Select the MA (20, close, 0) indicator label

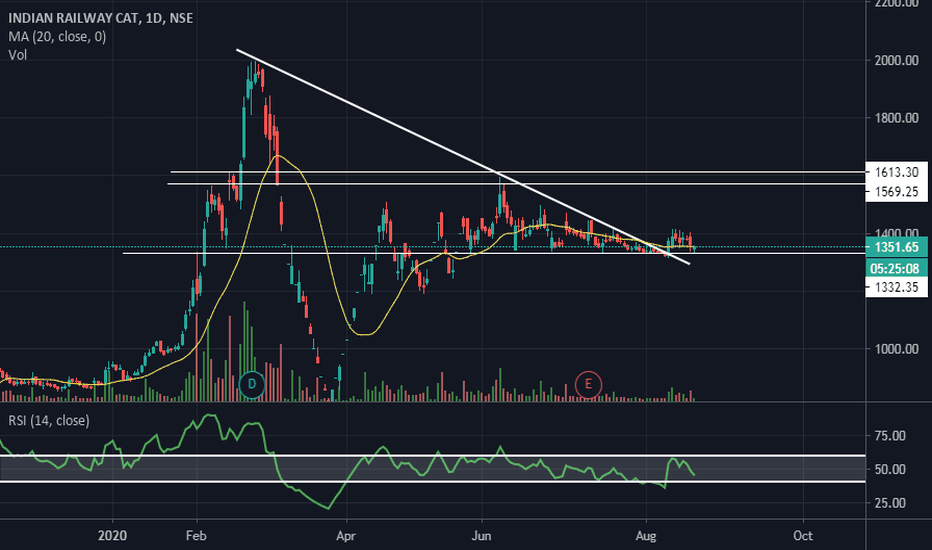tap(57, 36)
